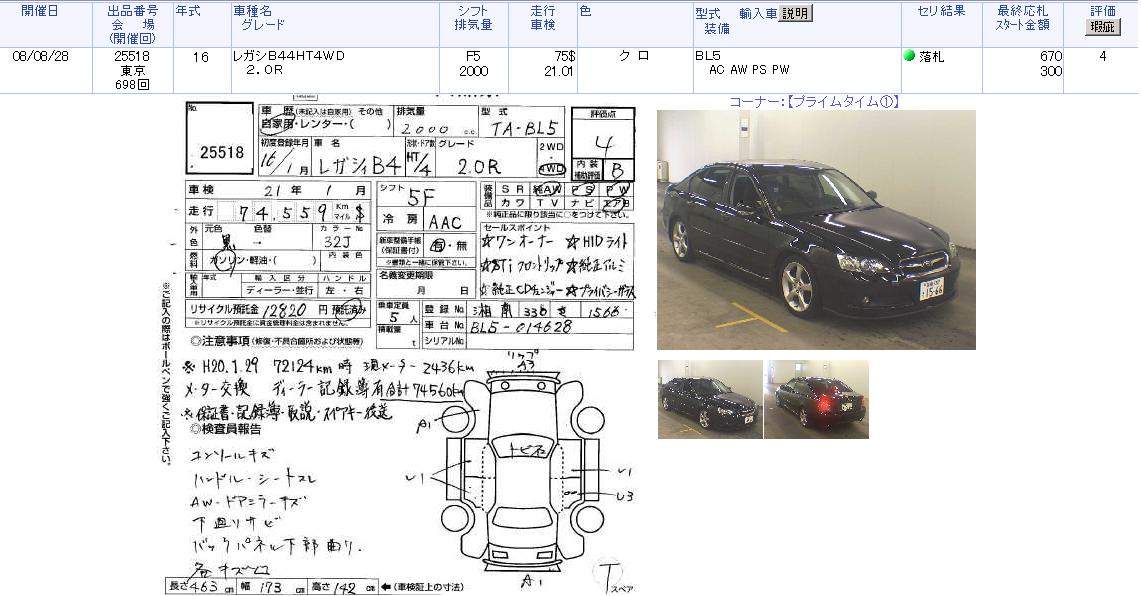1141x596 pixels.
Task: Click the 最終応札 スタート金額 header
Action: (x=1022, y=18)
